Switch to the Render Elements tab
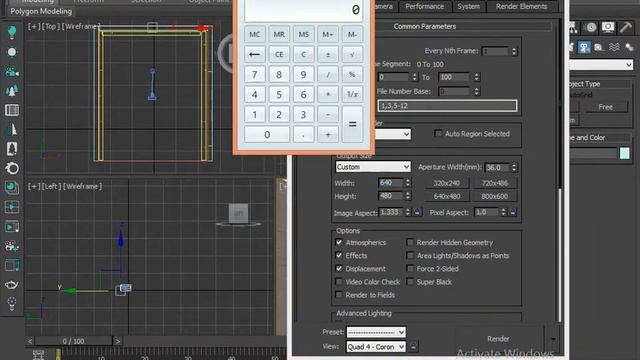 pos(521,6)
